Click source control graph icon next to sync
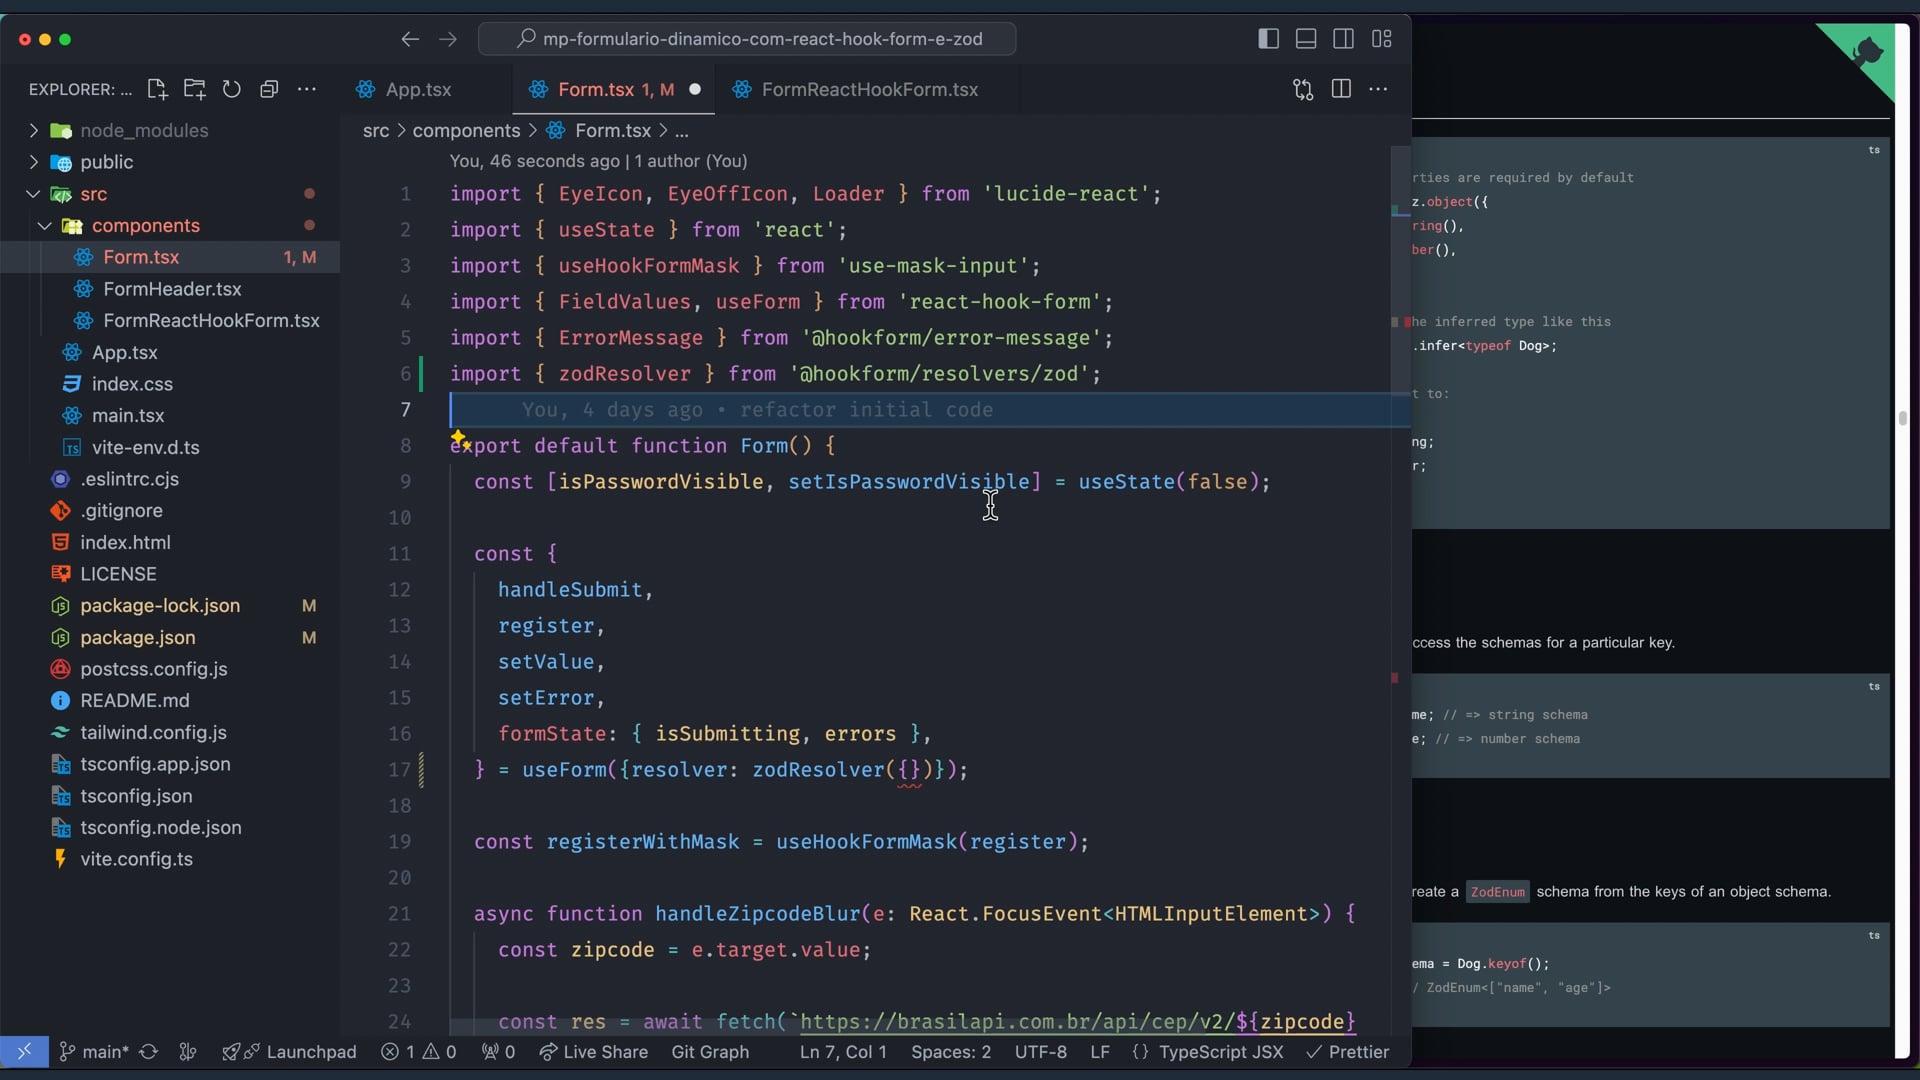This screenshot has height=1080, width=1920. (x=187, y=1052)
